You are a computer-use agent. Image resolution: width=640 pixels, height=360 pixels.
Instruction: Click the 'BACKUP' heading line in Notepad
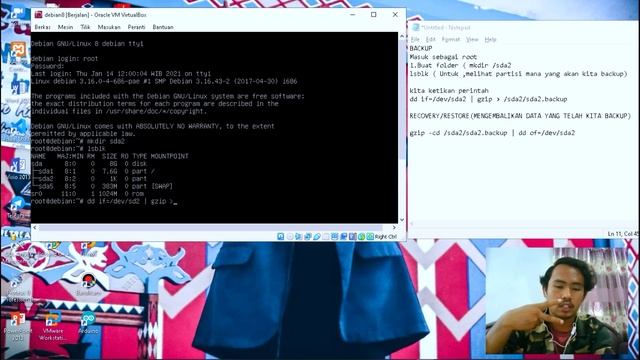(x=420, y=48)
